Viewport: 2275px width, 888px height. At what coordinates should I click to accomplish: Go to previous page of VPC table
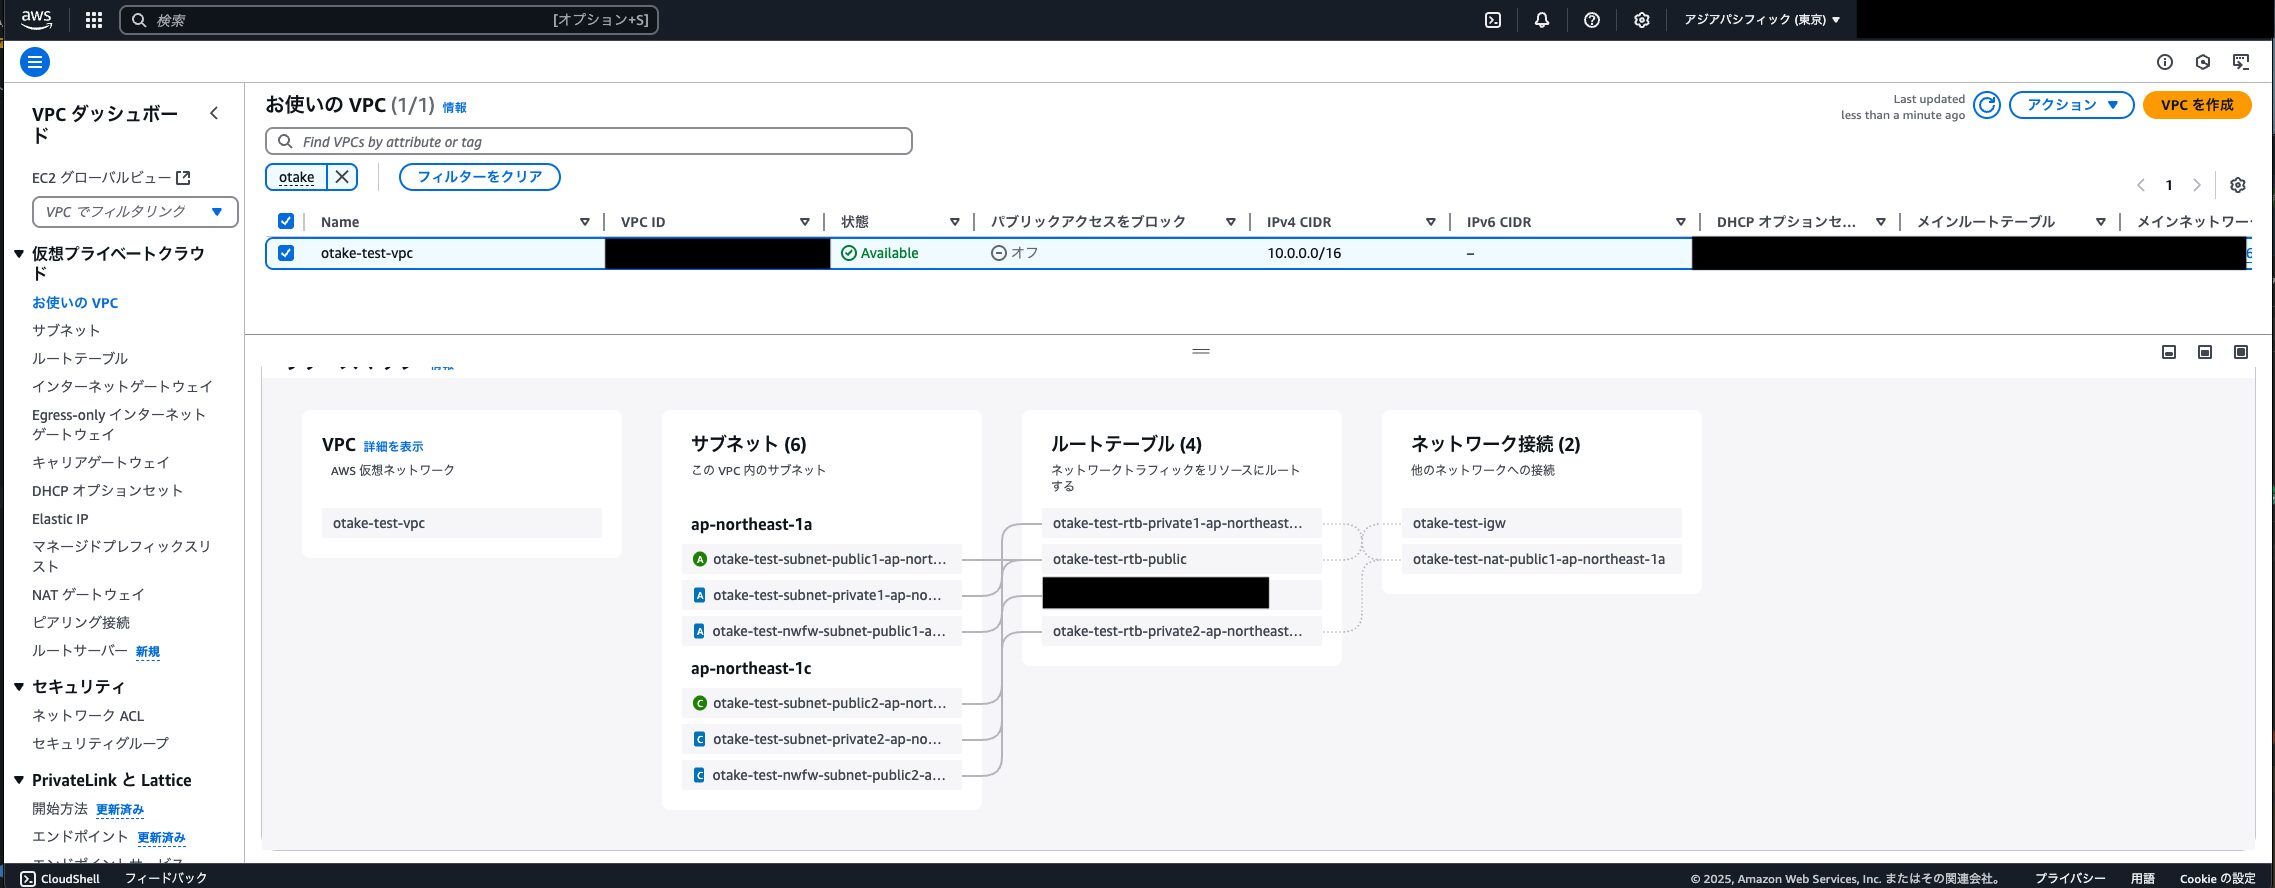click(x=2141, y=185)
